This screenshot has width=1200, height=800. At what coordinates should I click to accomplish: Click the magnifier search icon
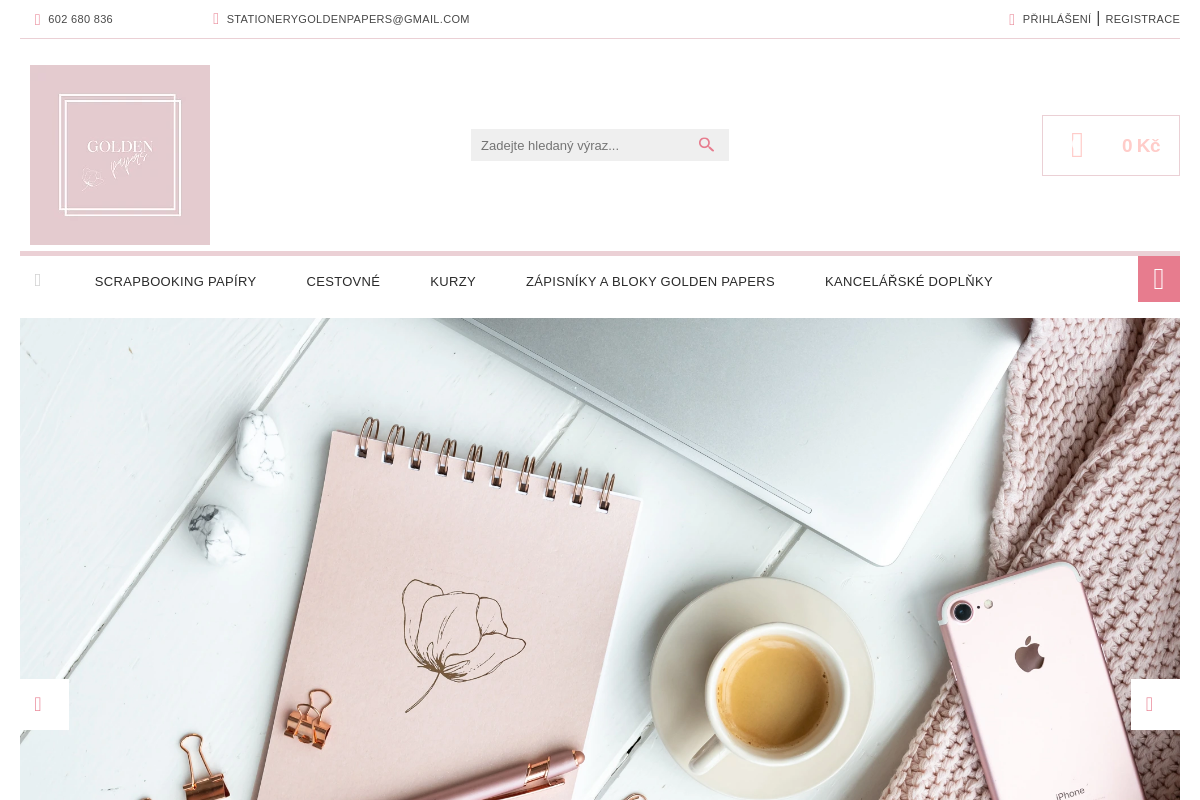706,145
